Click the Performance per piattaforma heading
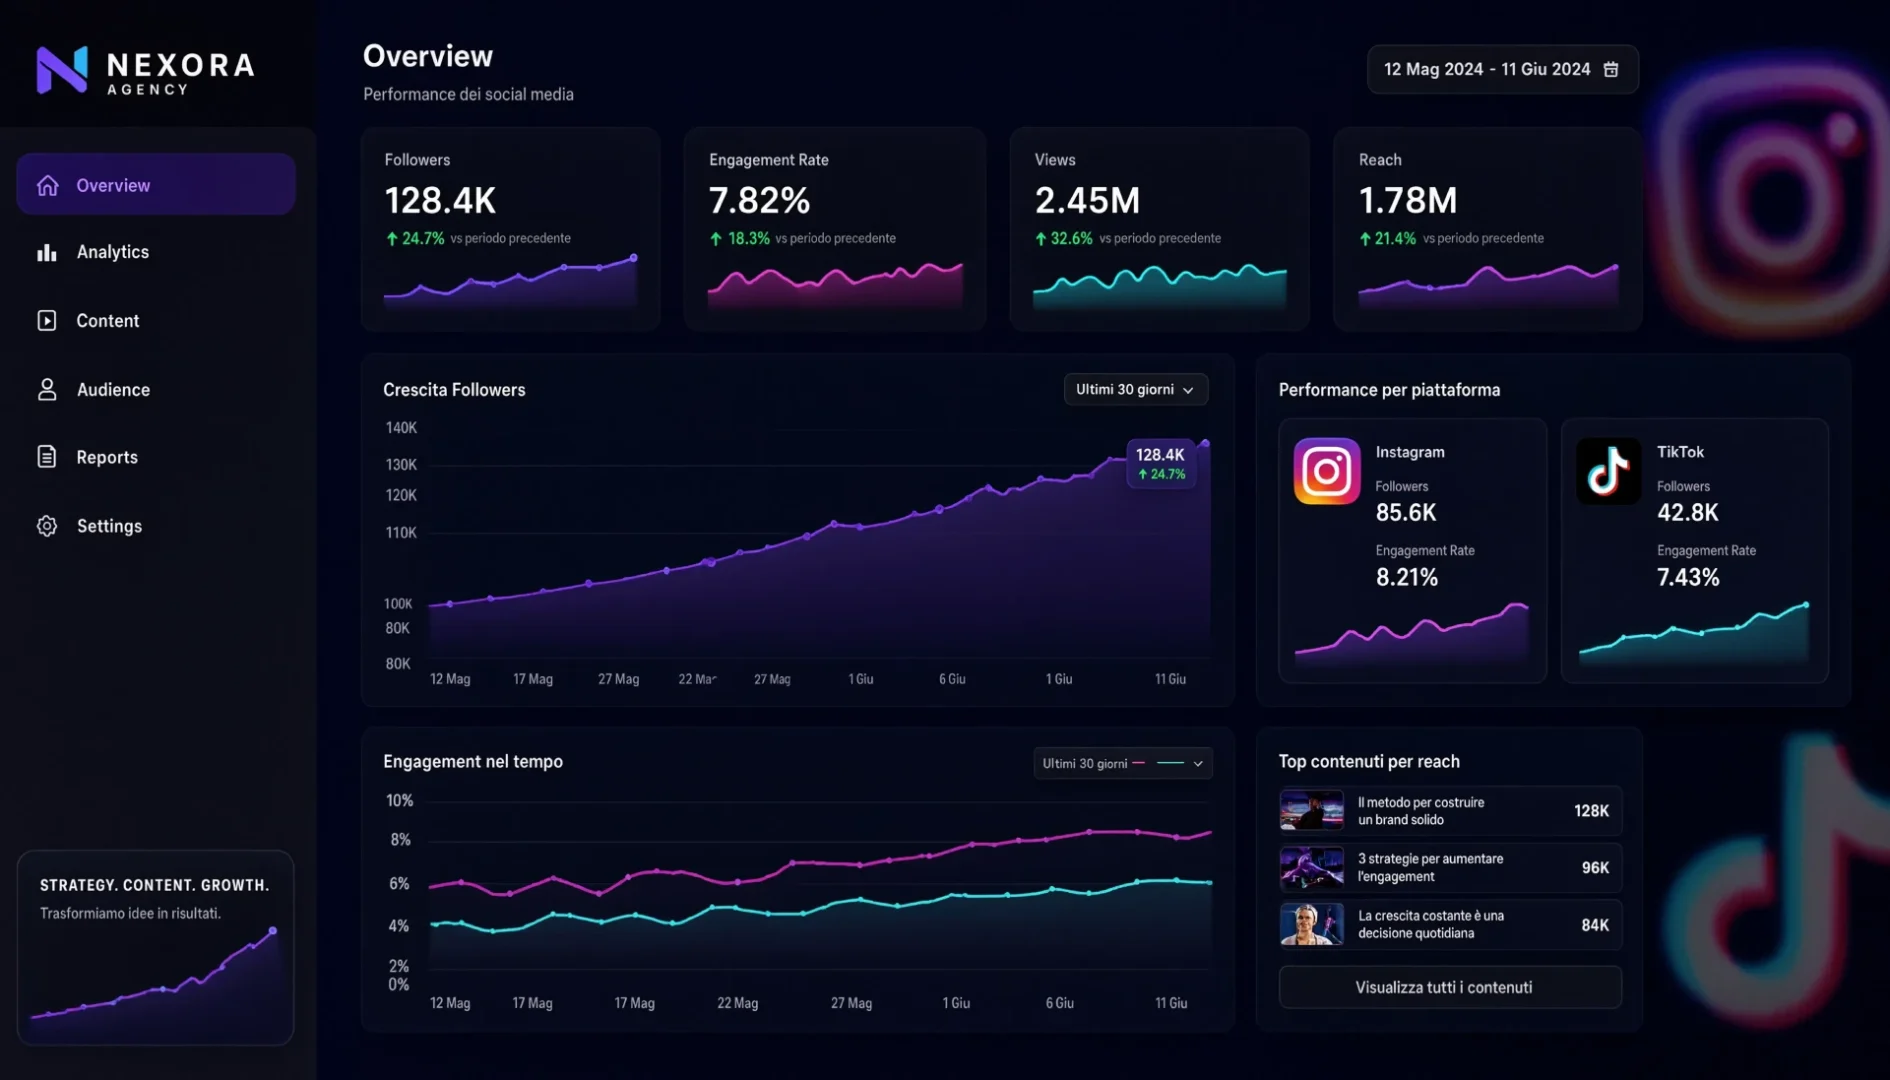The height and width of the screenshot is (1080, 1890). pos(1389,390)
